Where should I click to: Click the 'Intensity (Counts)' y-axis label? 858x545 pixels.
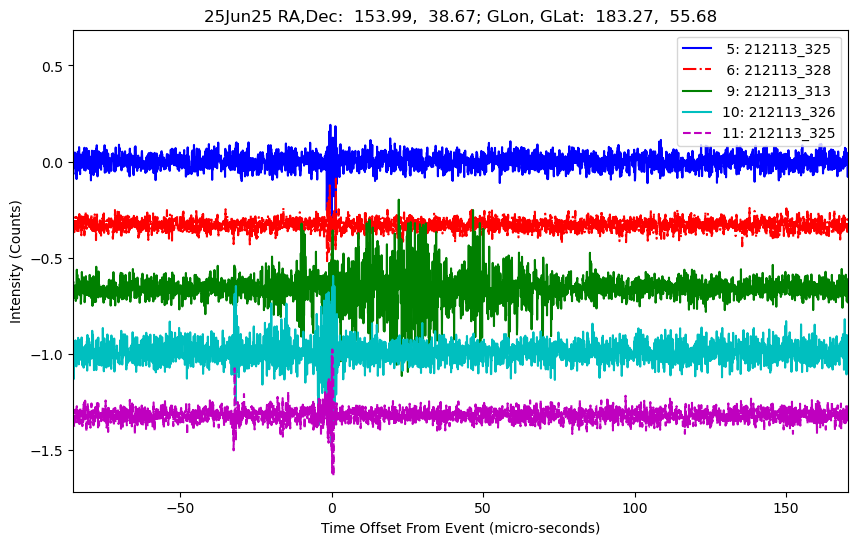click(16, 260)
